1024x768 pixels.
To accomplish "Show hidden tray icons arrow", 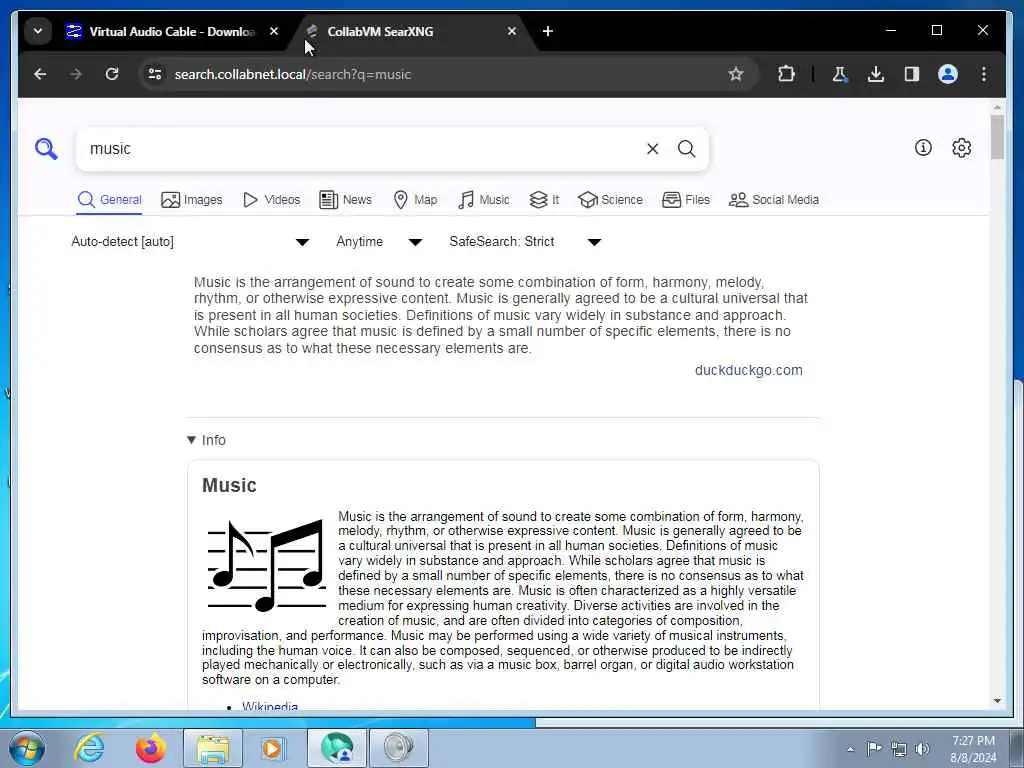I will pyautogui.click(x=850, y=750).
